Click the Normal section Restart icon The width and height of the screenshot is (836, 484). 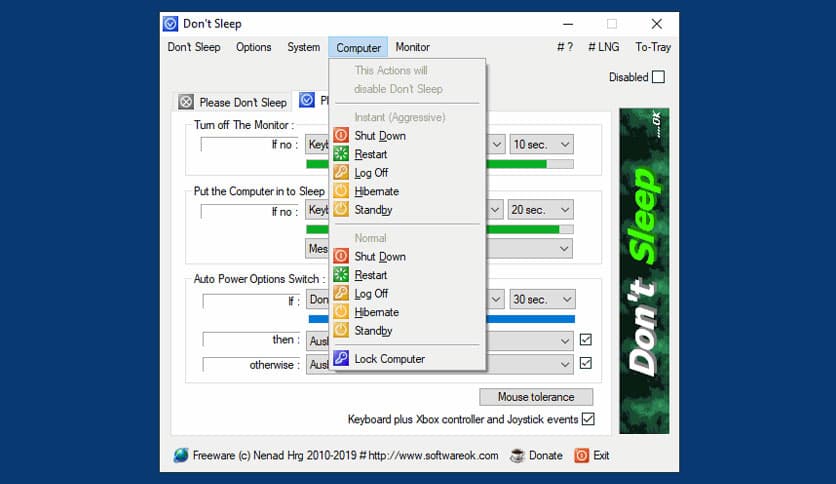(341, 275)
